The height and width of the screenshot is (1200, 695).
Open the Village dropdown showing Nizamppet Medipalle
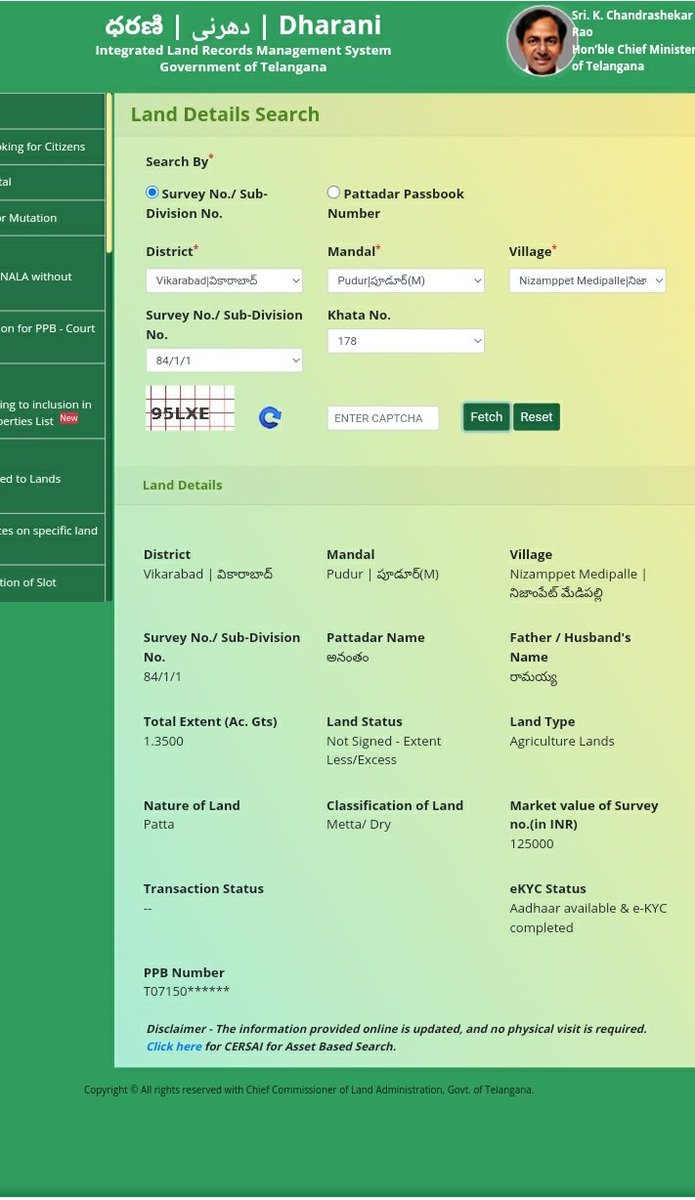pyautogui.click(x=588, y=281)
